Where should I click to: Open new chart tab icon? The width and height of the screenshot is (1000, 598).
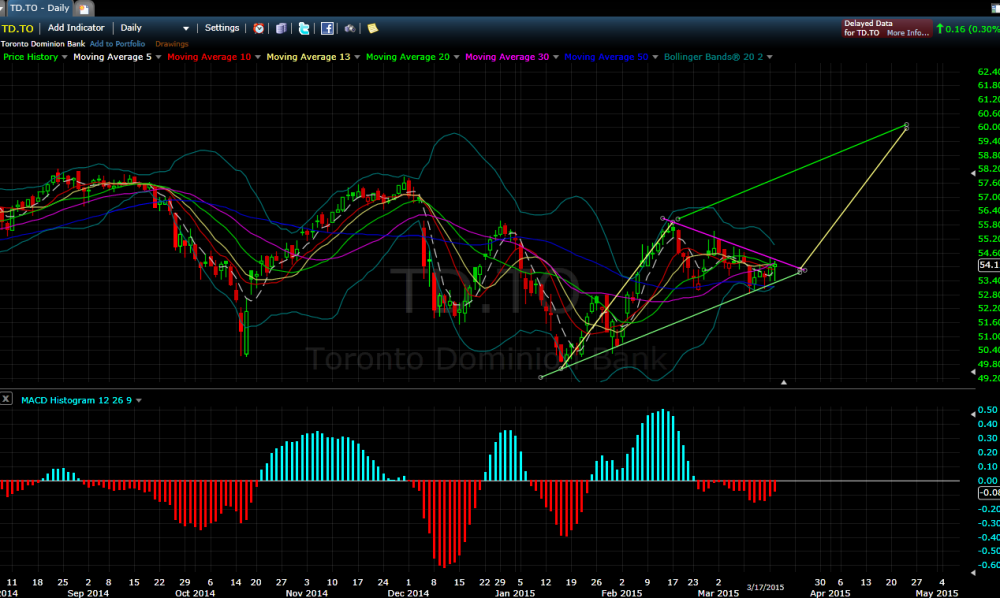point(84,8)
